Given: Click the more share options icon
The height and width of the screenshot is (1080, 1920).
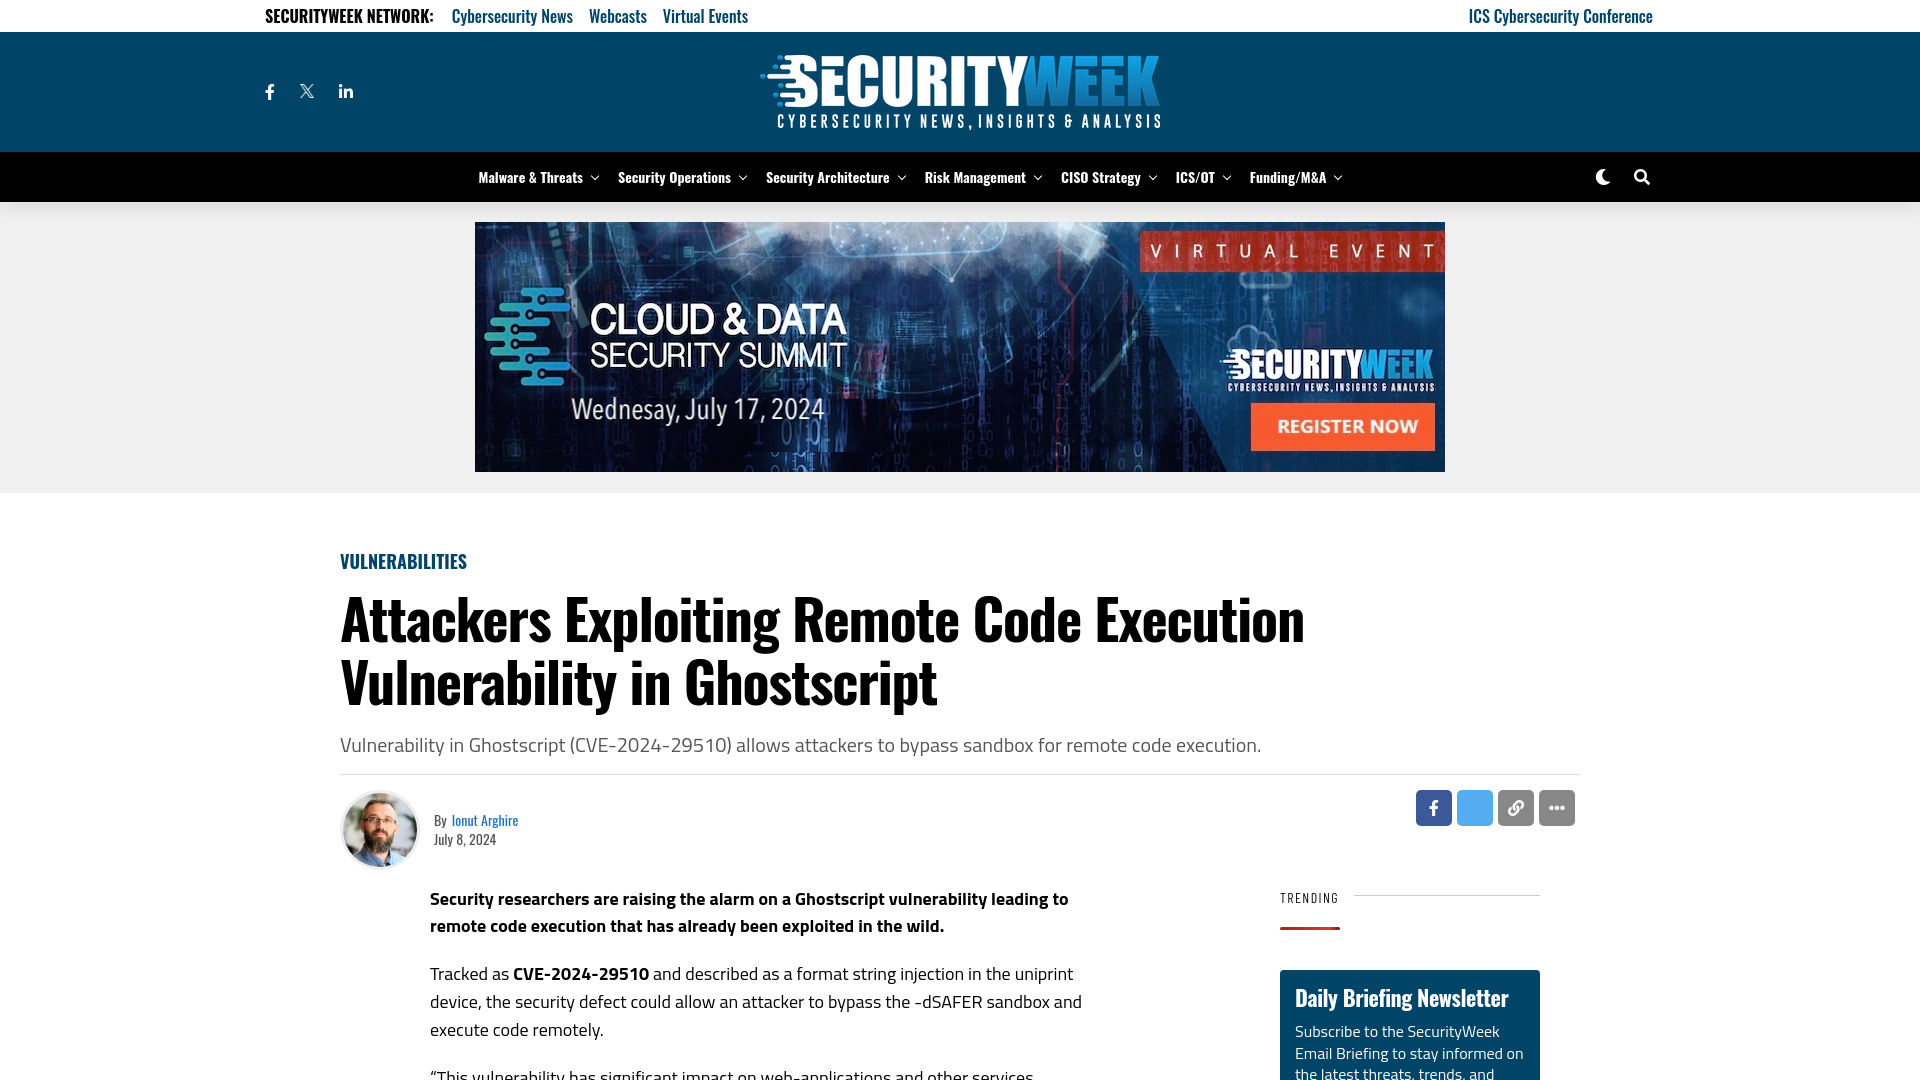Looking at the screenshot, I should pyautogui.click(x=1557, y=807).
